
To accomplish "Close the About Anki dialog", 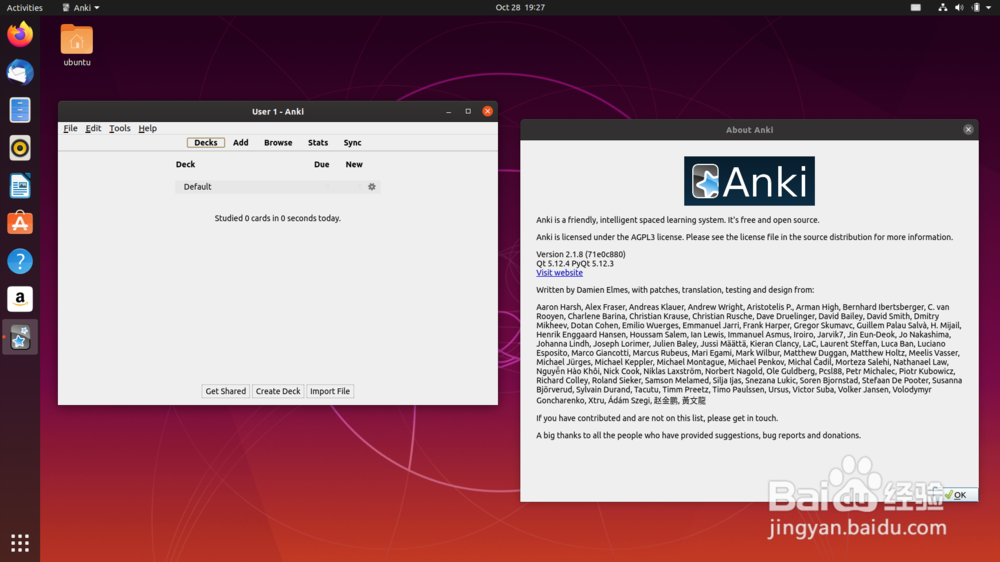I will [968, 129].
